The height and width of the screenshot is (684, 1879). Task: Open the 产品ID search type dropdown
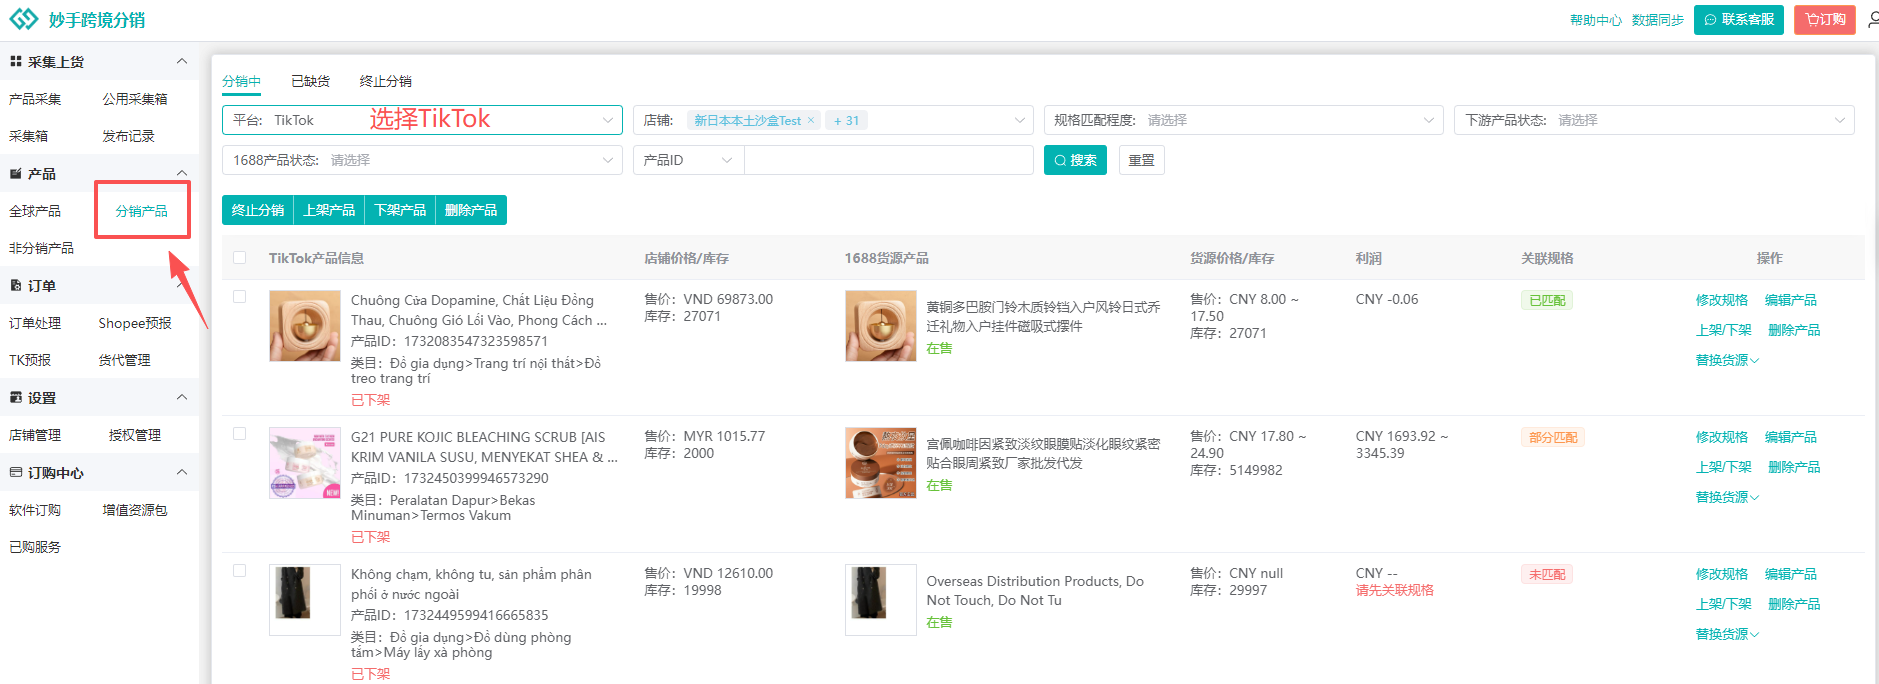(689, 160)
